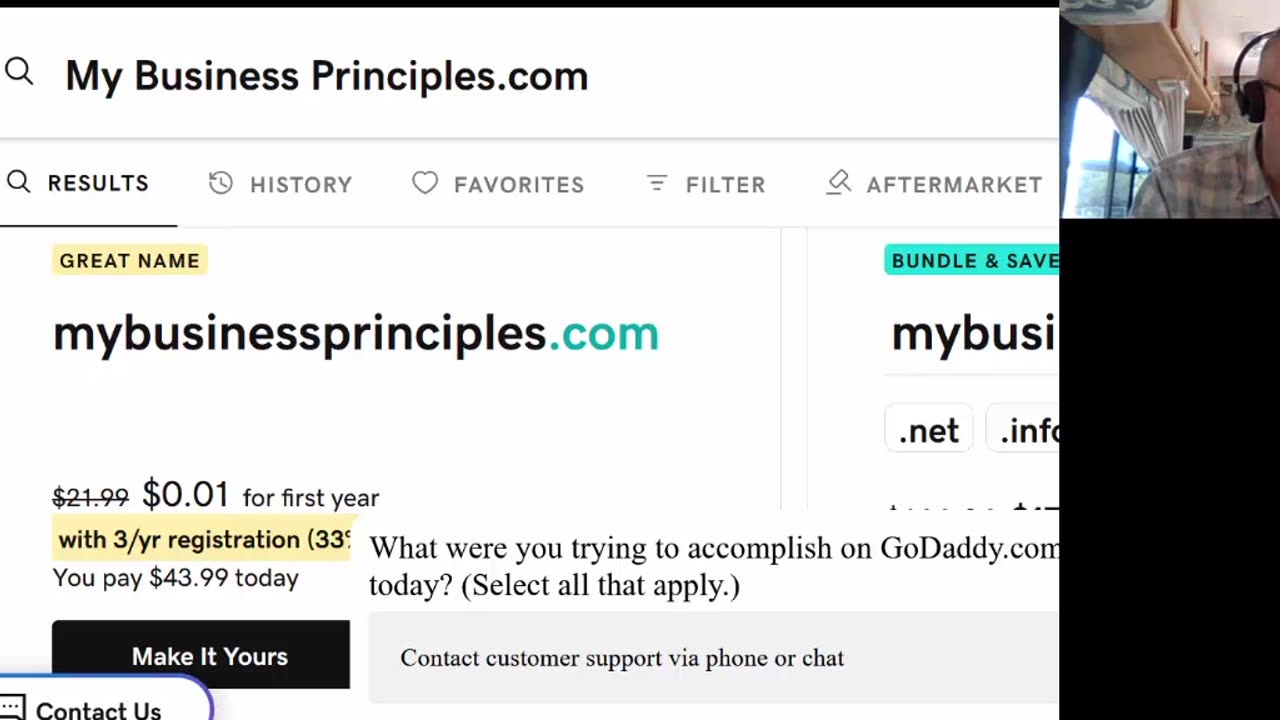Open the HISTORY tab label
The width and height of the screenshot is (1280, 720).
[301, 185]
